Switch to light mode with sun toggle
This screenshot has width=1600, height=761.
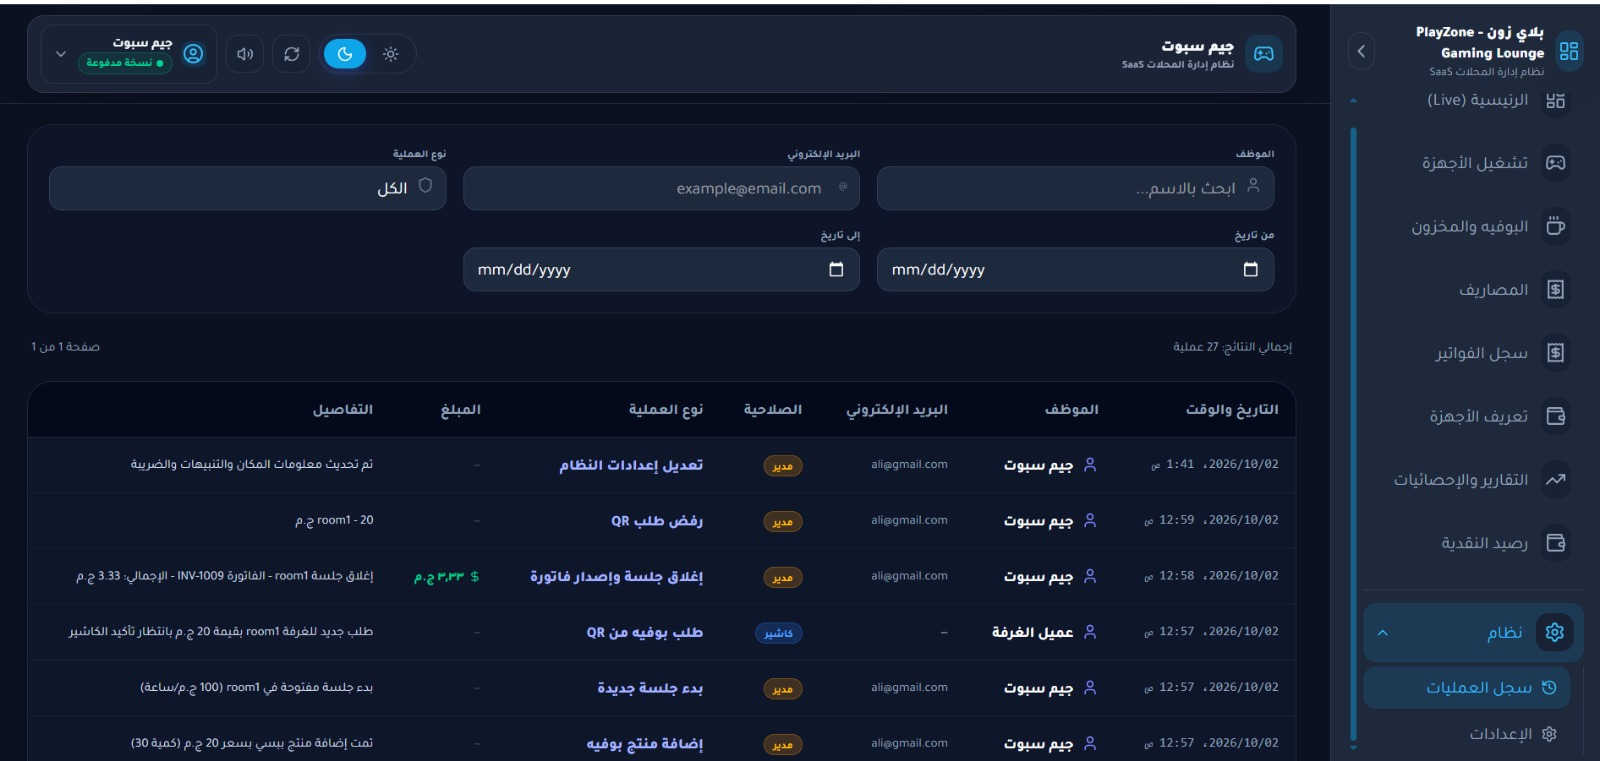pos(391,54)
